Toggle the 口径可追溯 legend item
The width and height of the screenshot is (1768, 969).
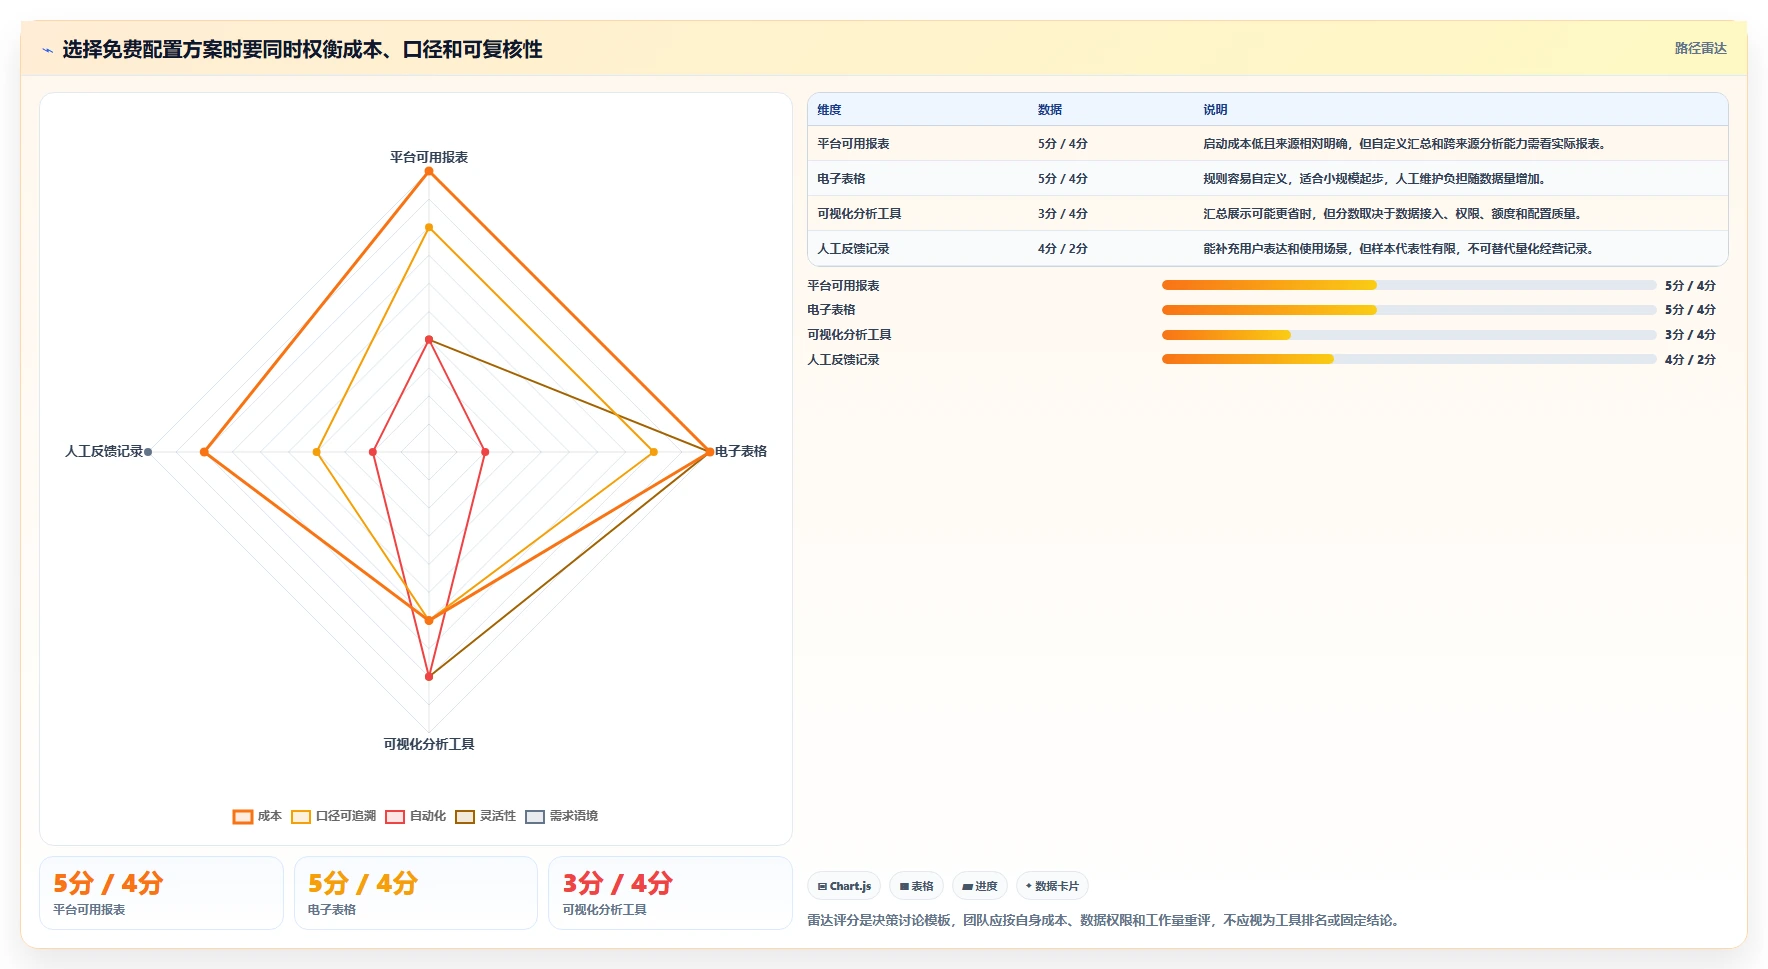click(333, 816)
